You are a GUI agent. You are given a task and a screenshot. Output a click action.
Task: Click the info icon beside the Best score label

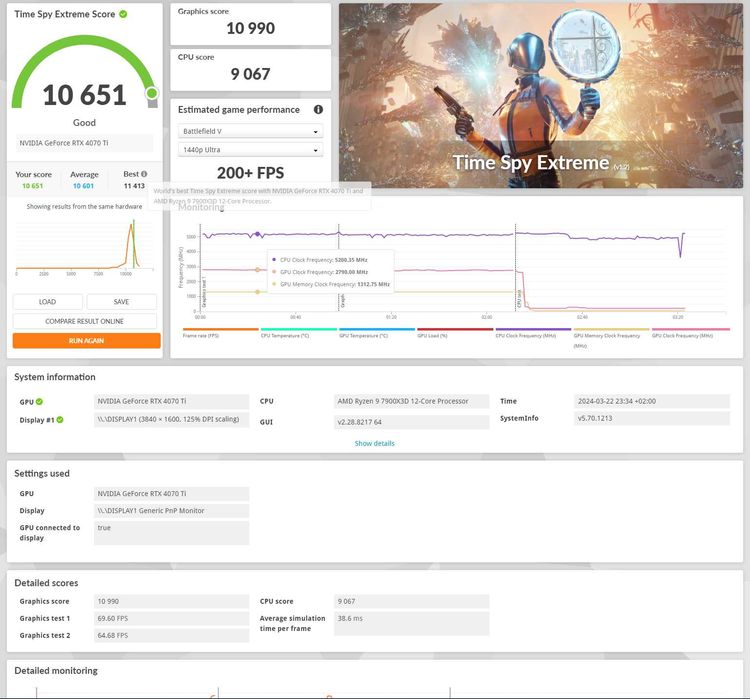point(144,174)
